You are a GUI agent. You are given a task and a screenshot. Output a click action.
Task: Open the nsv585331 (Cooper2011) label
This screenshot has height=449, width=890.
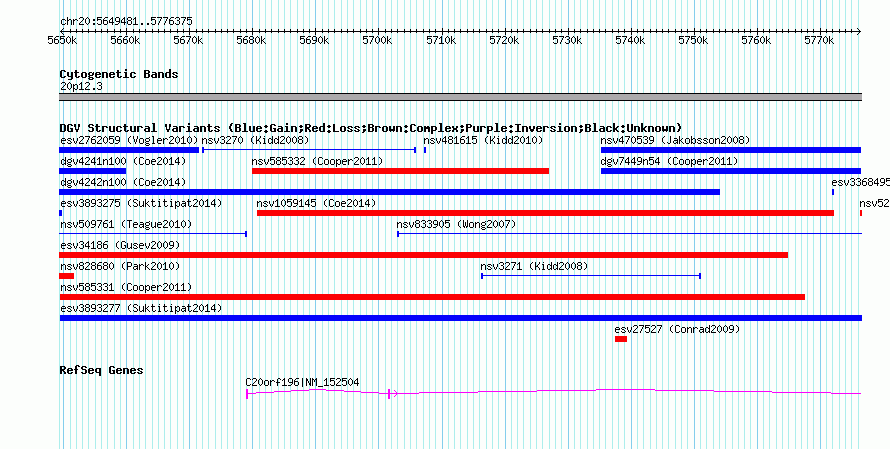[126, 287]
